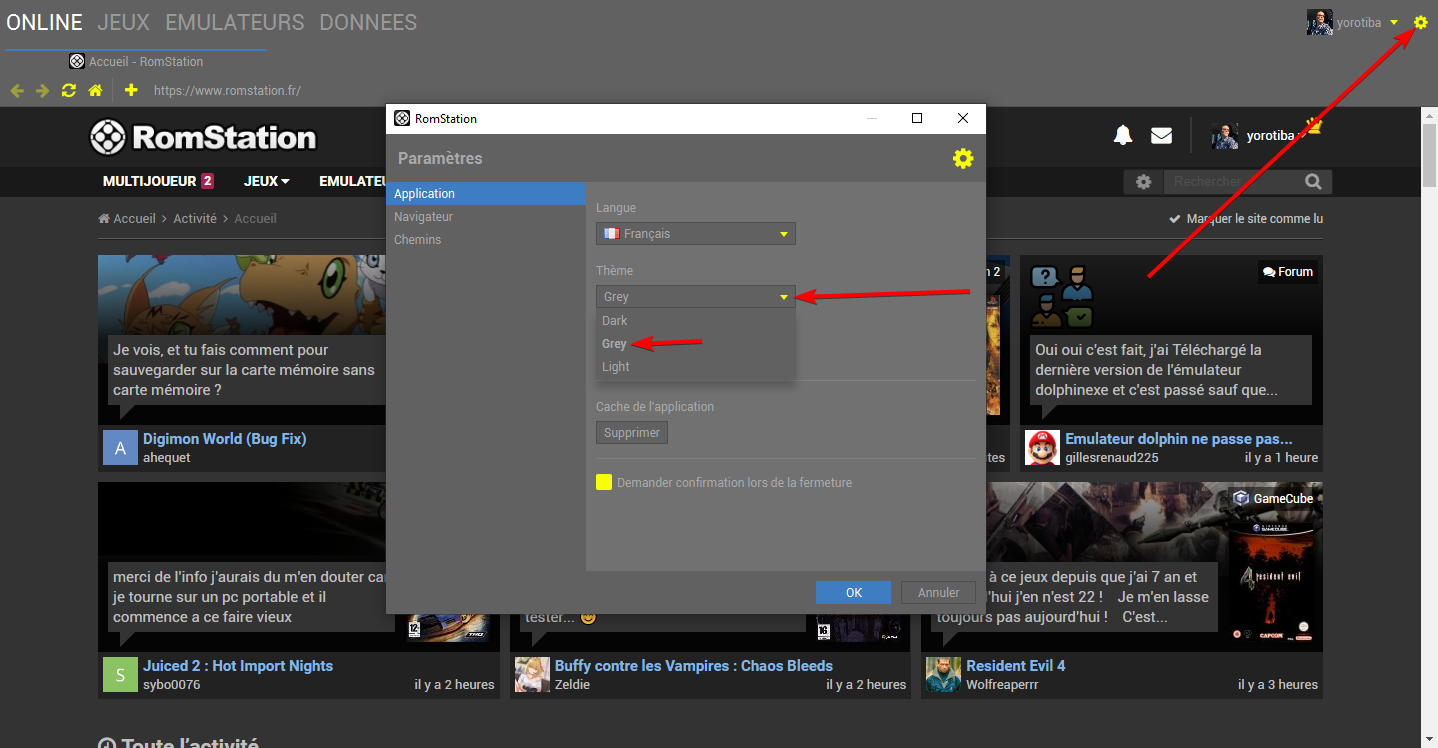Click the Forum badge on dolphin card
Image resolution: width=1438 pixels, height=748 pixels.
point(1288,271)
